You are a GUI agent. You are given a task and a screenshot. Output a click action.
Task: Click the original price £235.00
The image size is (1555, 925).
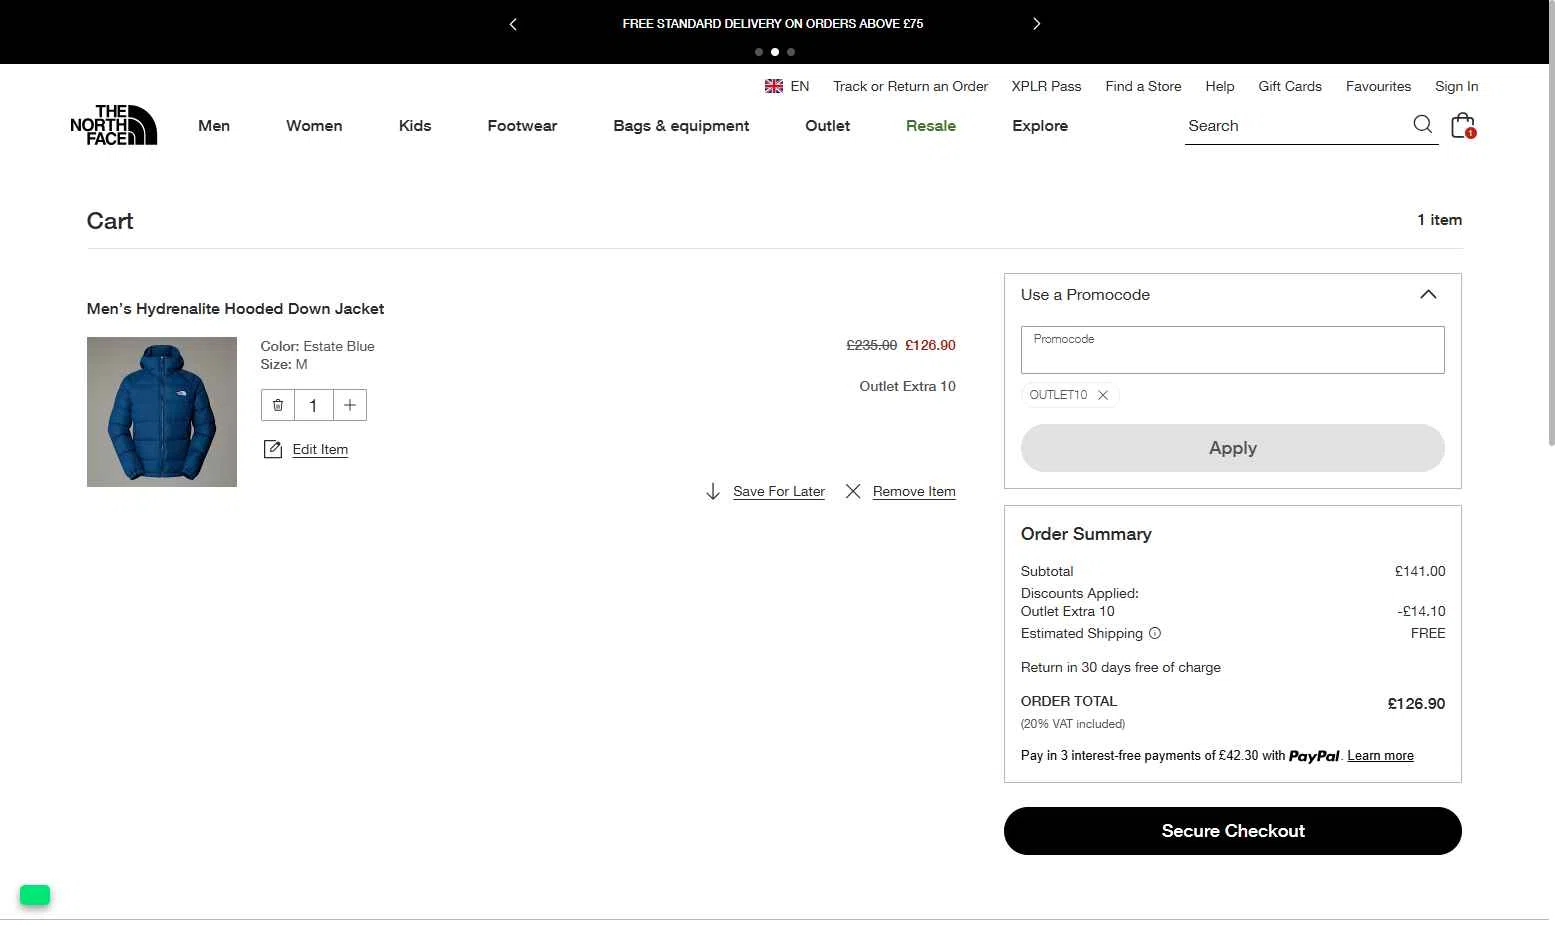(872, 345)
